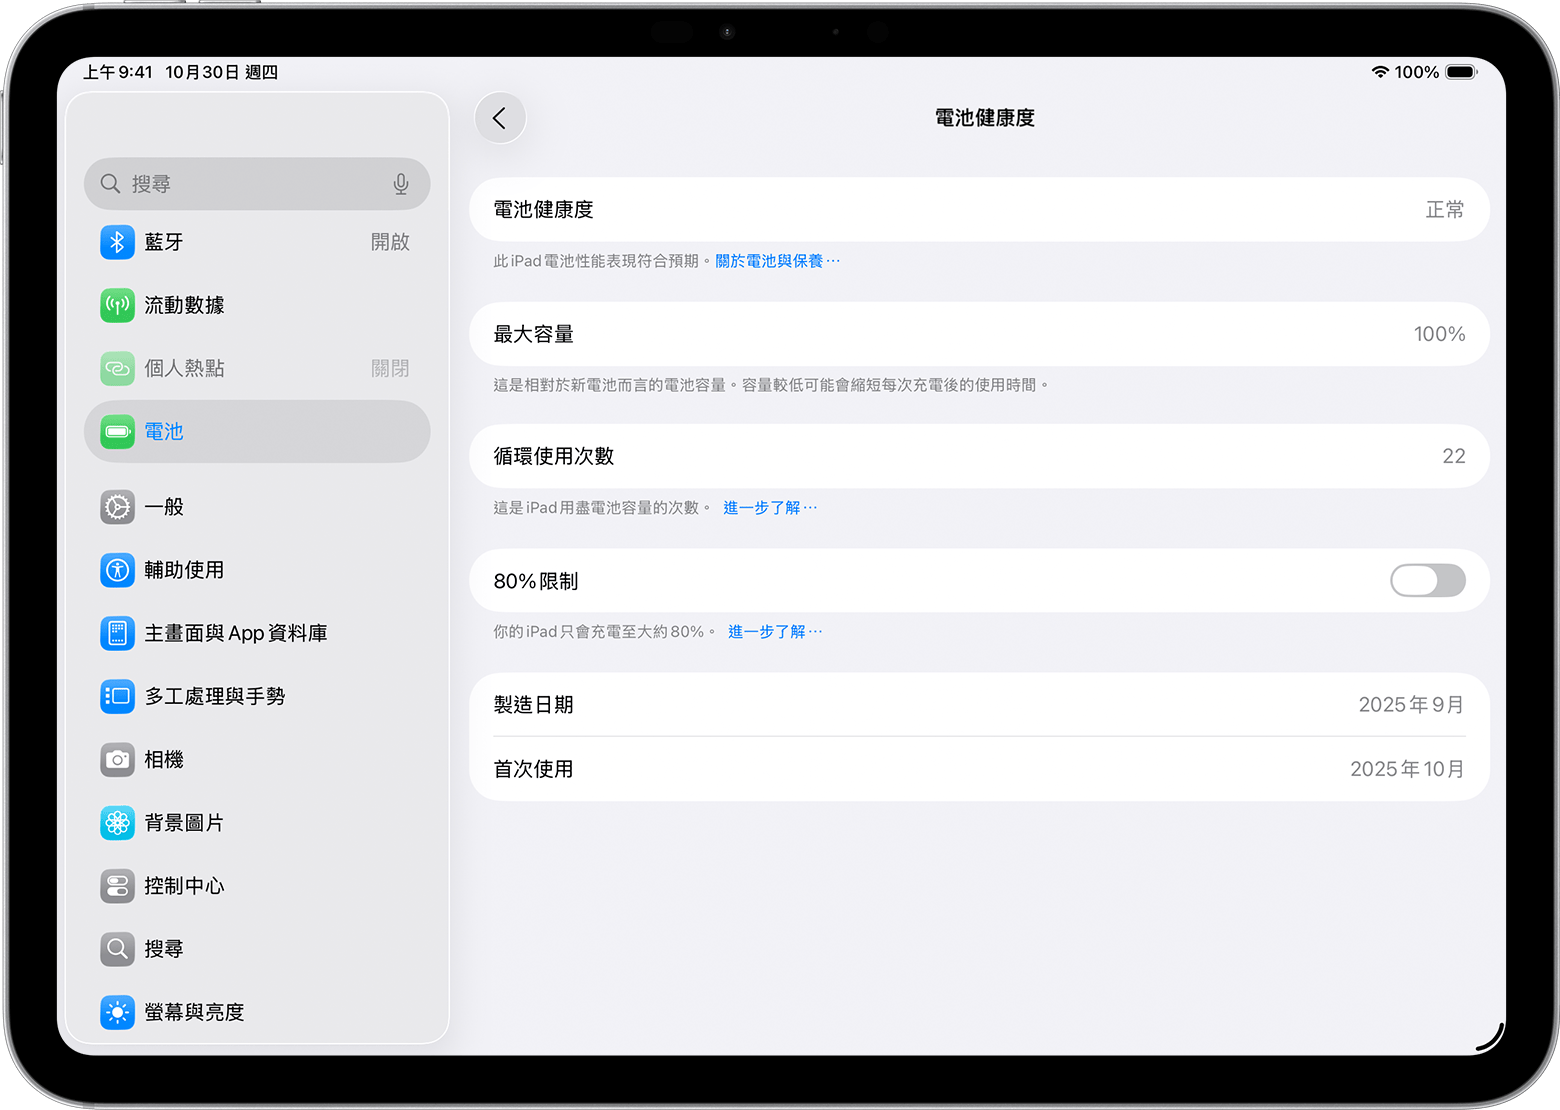Screen dimensions: 1560x1110
Task: Tap the 背景圖片 wallpaper flower icon
Action: click(117, 823)
